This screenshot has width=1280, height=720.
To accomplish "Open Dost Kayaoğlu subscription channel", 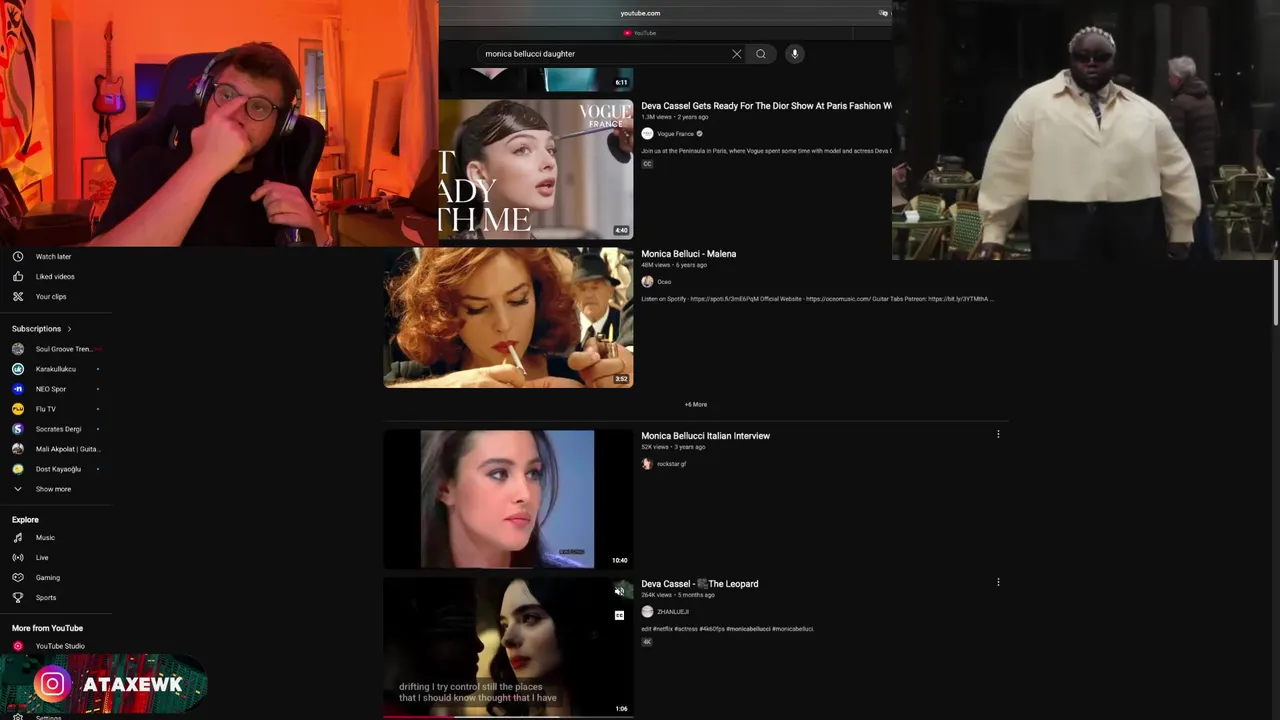I will click(56, 469).
